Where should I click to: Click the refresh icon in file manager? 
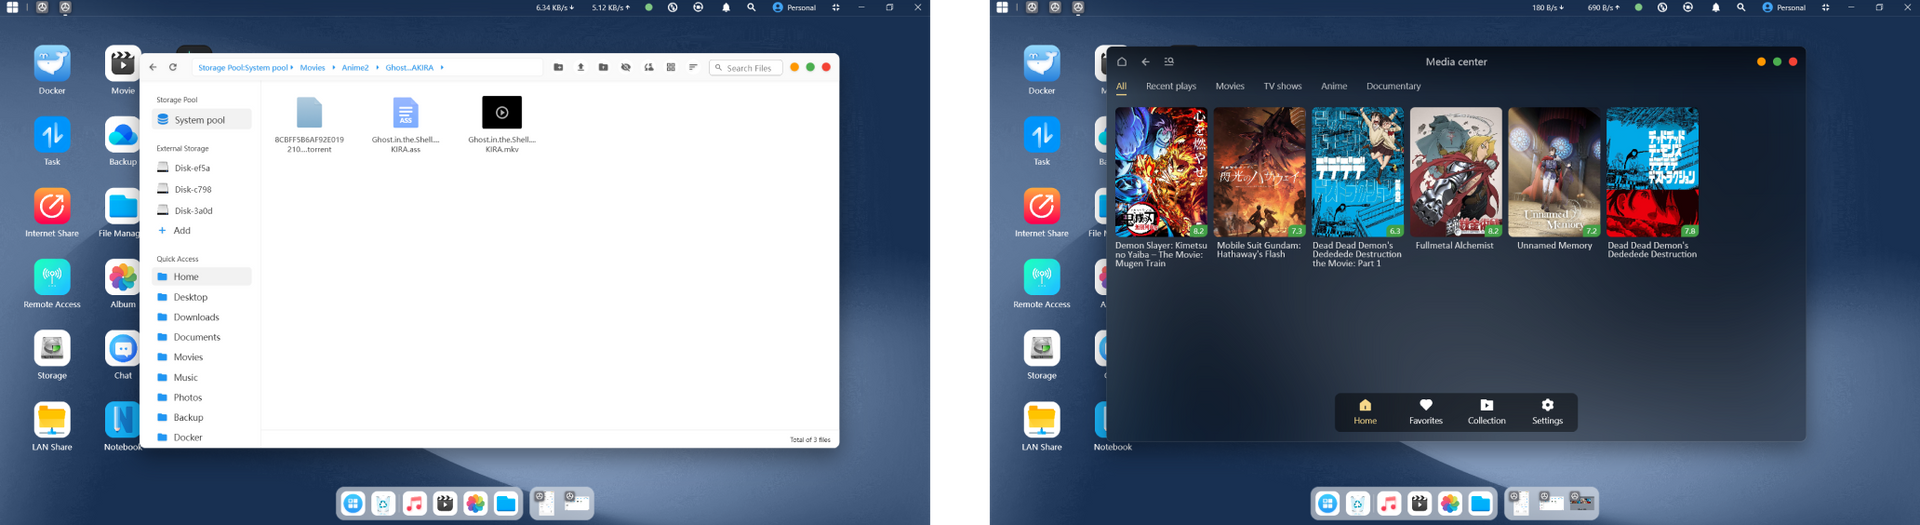(173, 67)
